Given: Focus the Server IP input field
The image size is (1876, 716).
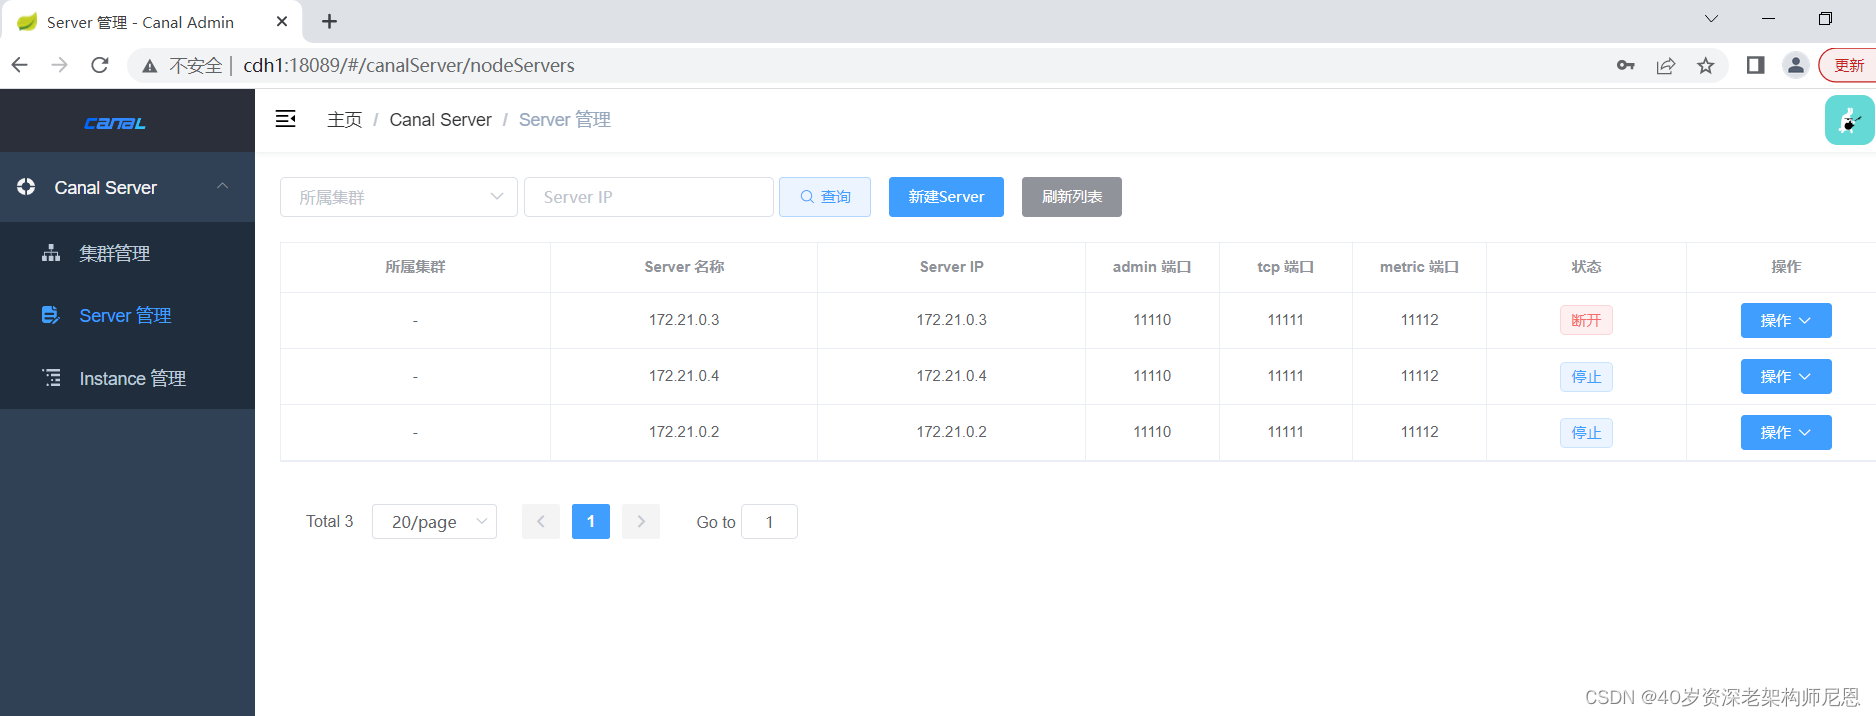Looking at the screenshot, I should click(649, 197).
